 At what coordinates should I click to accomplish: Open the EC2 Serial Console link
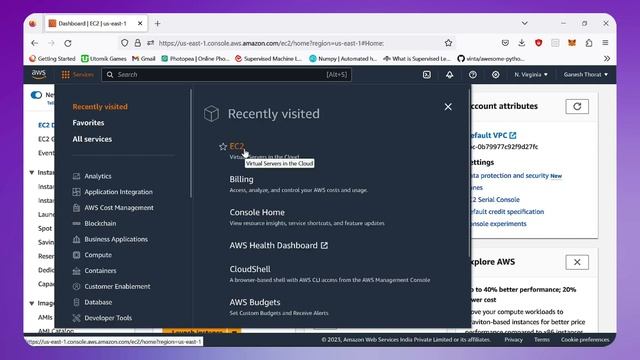494,200
